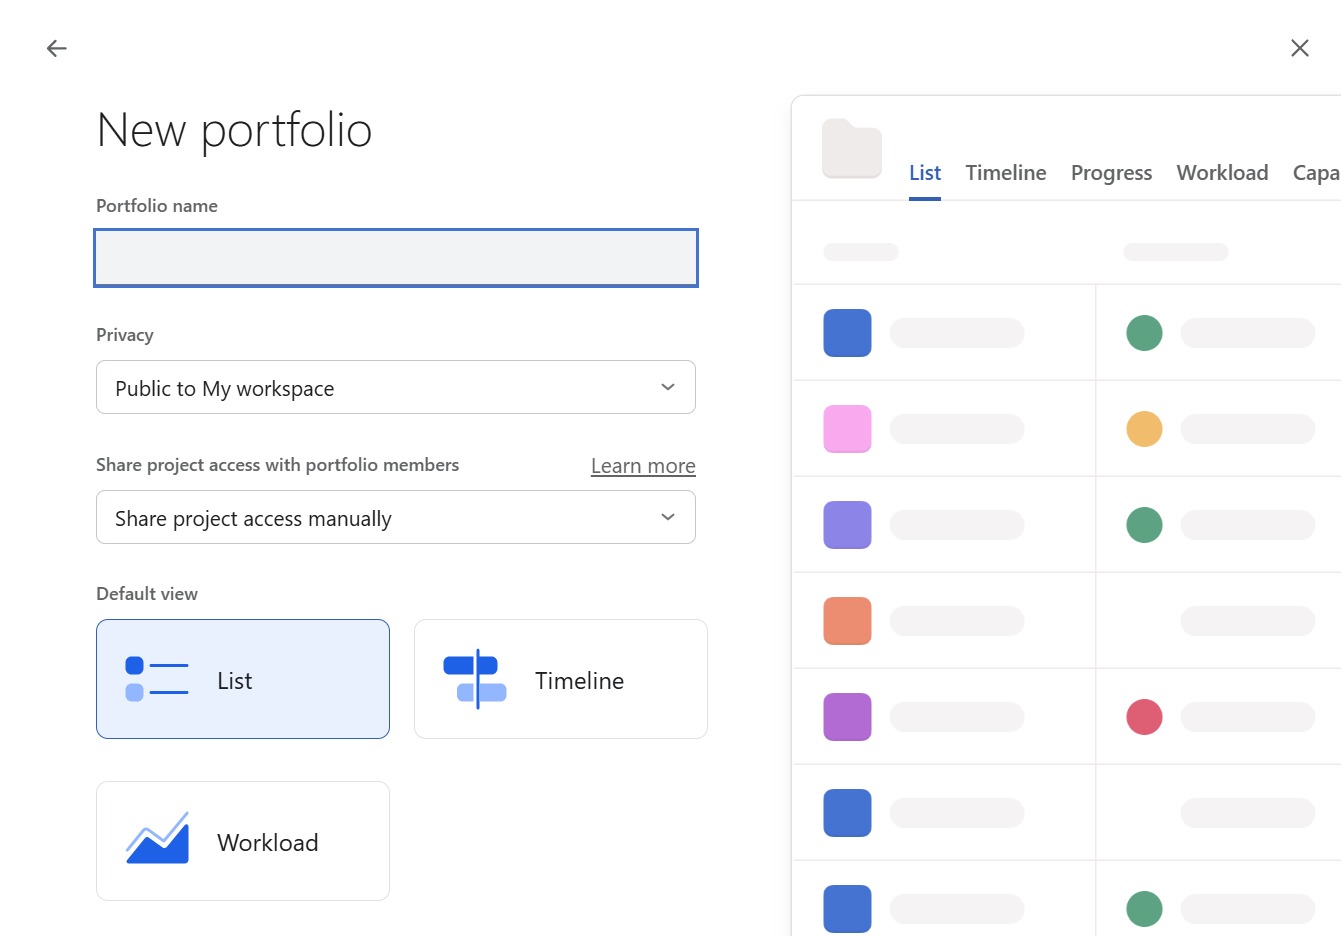Open the Share project access dropdown

396,517
